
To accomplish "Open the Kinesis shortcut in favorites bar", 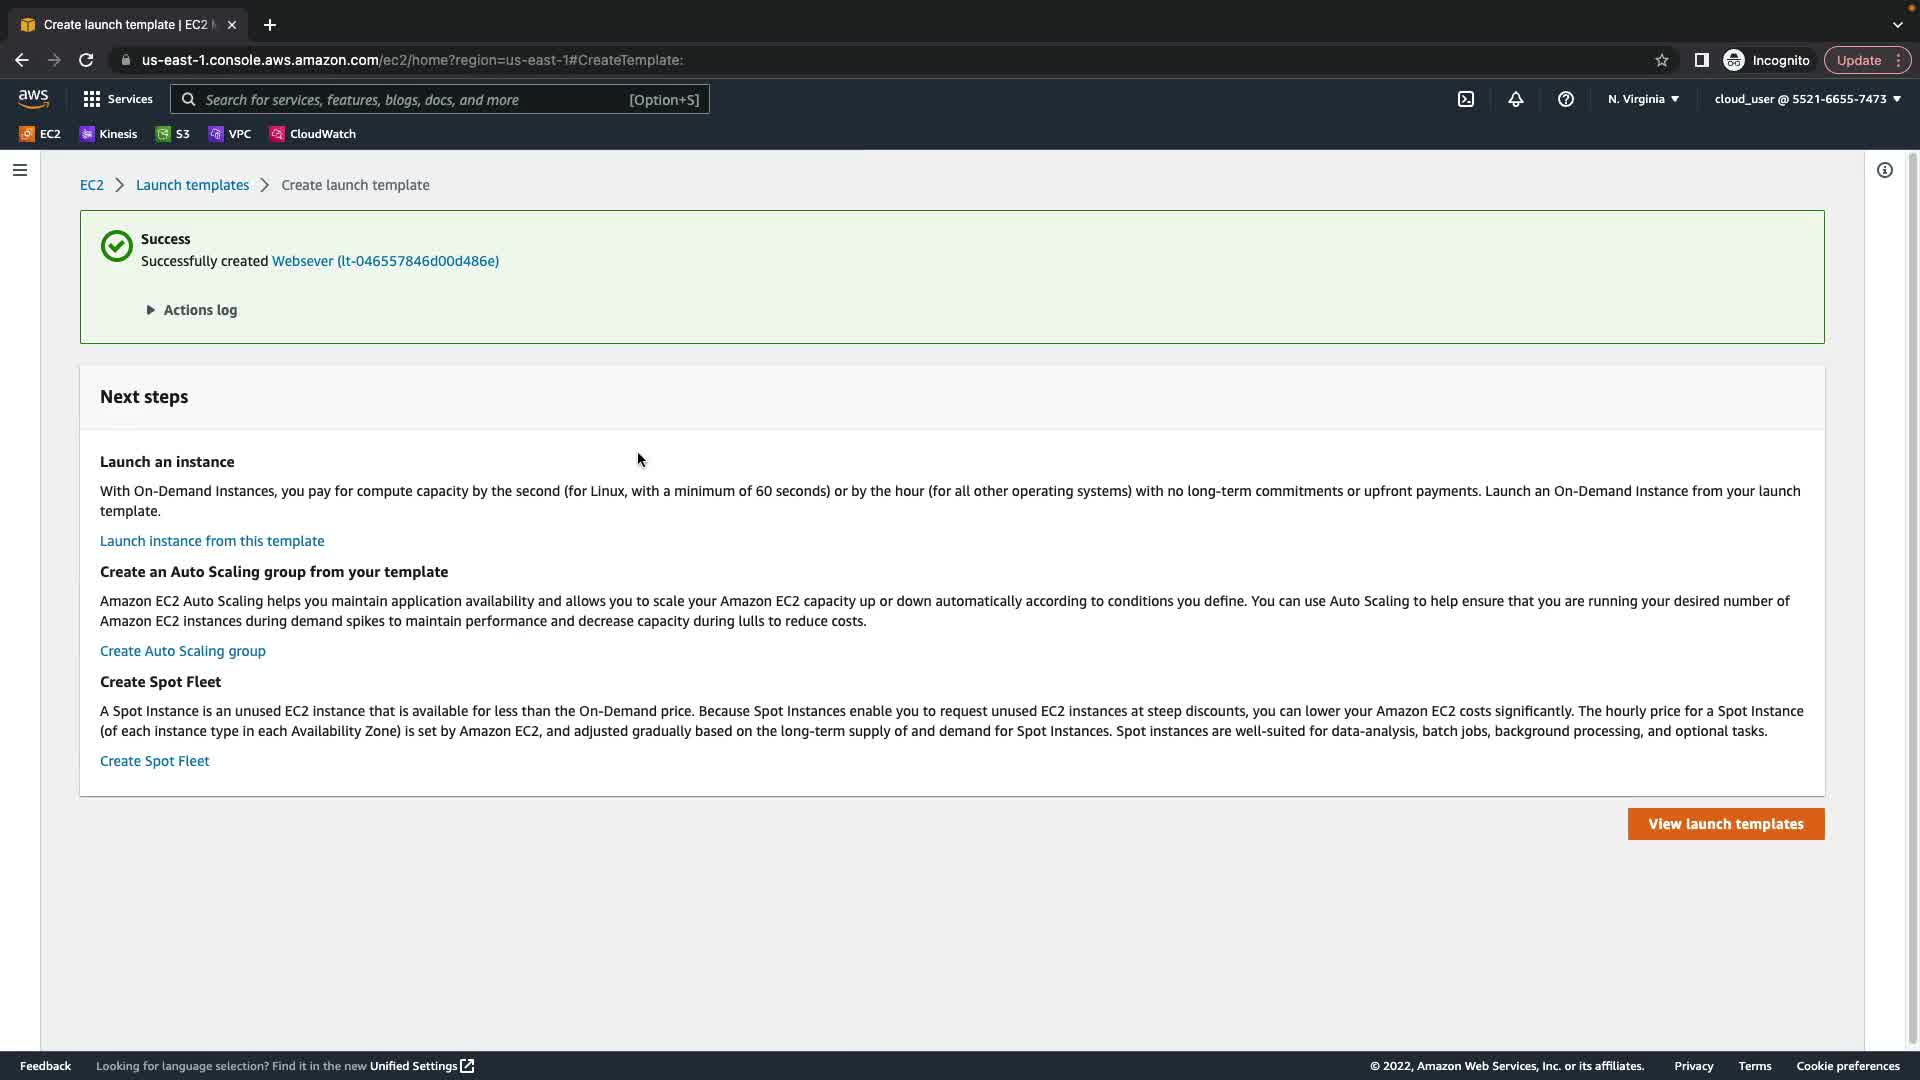I will [x=109, y=134].
